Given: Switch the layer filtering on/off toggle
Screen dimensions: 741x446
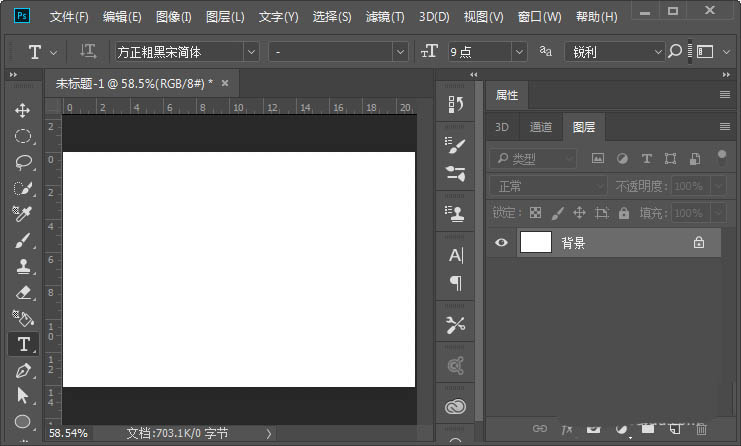Looking at the screenshot, I should 722,158.
